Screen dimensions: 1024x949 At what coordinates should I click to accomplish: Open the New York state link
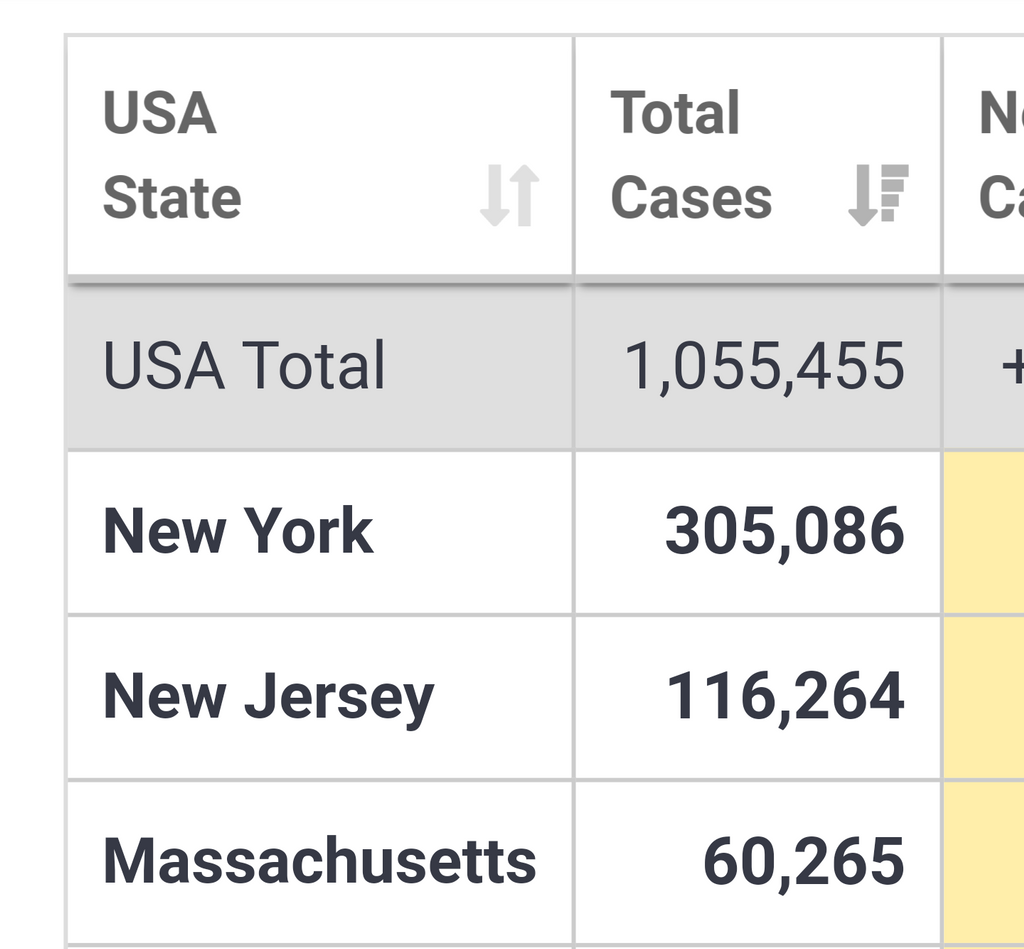[238, 531]
